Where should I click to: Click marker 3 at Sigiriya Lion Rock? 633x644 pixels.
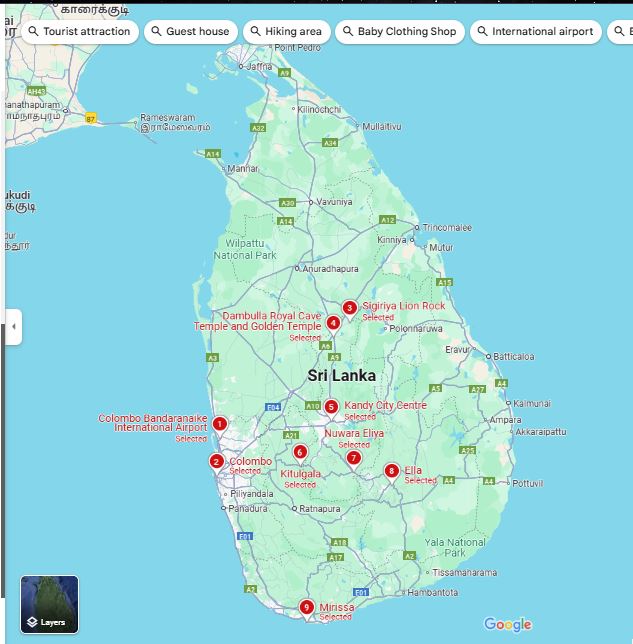(349, 308)
